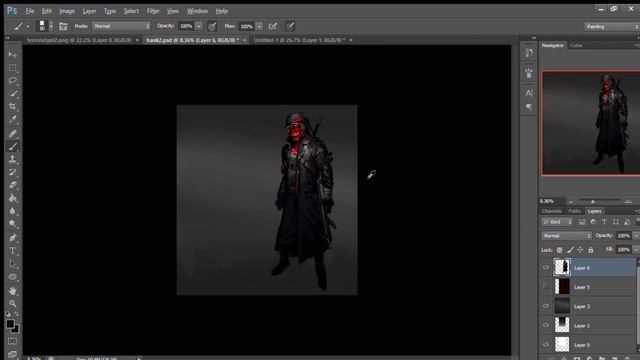640x360 pixels.
Task: Select the Type tool in toolbox
Action: [13, 251]
